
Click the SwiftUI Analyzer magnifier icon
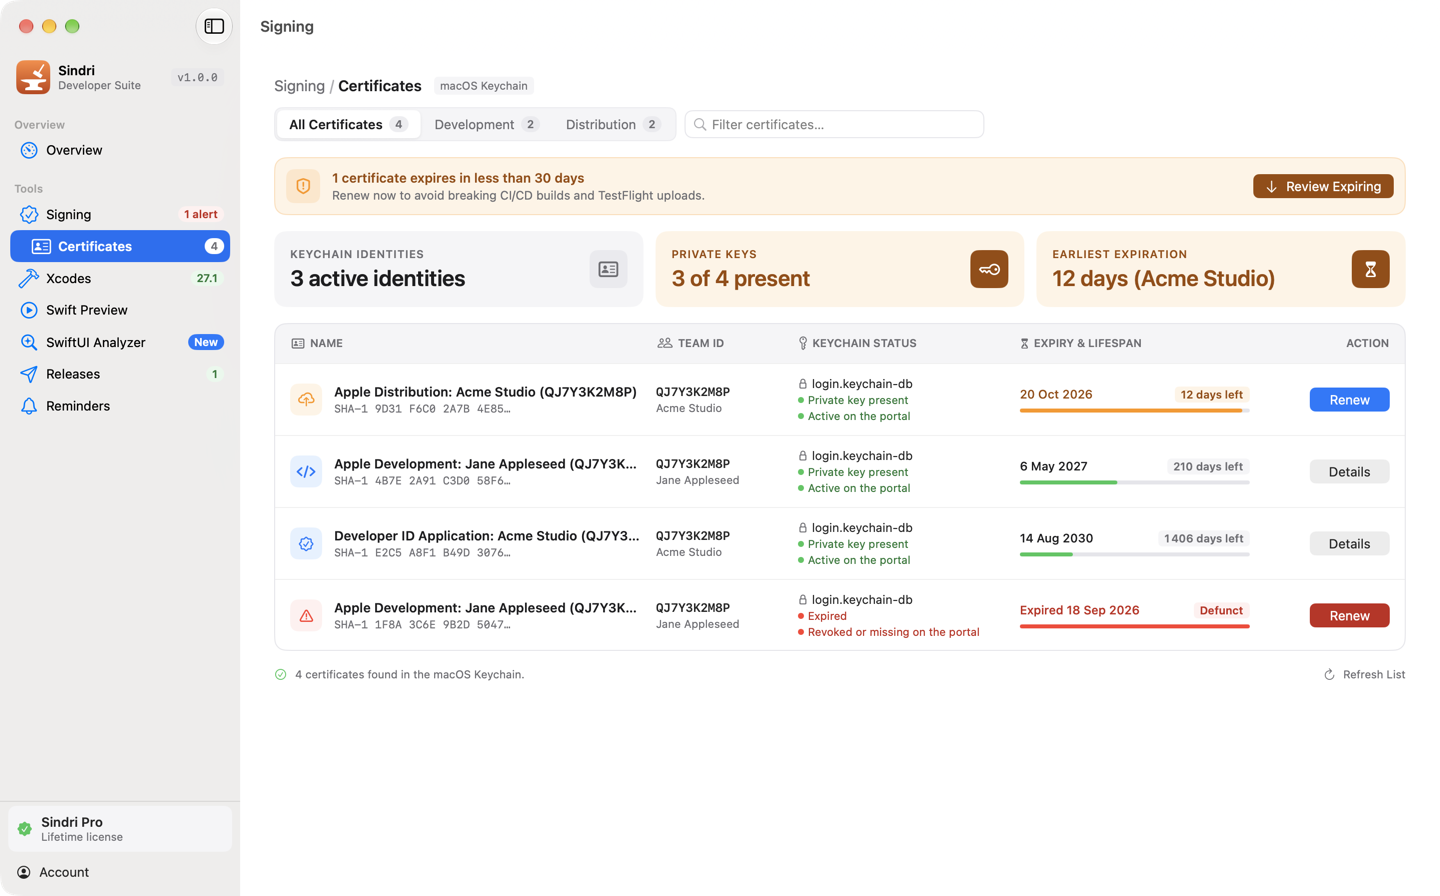point(29,342)
